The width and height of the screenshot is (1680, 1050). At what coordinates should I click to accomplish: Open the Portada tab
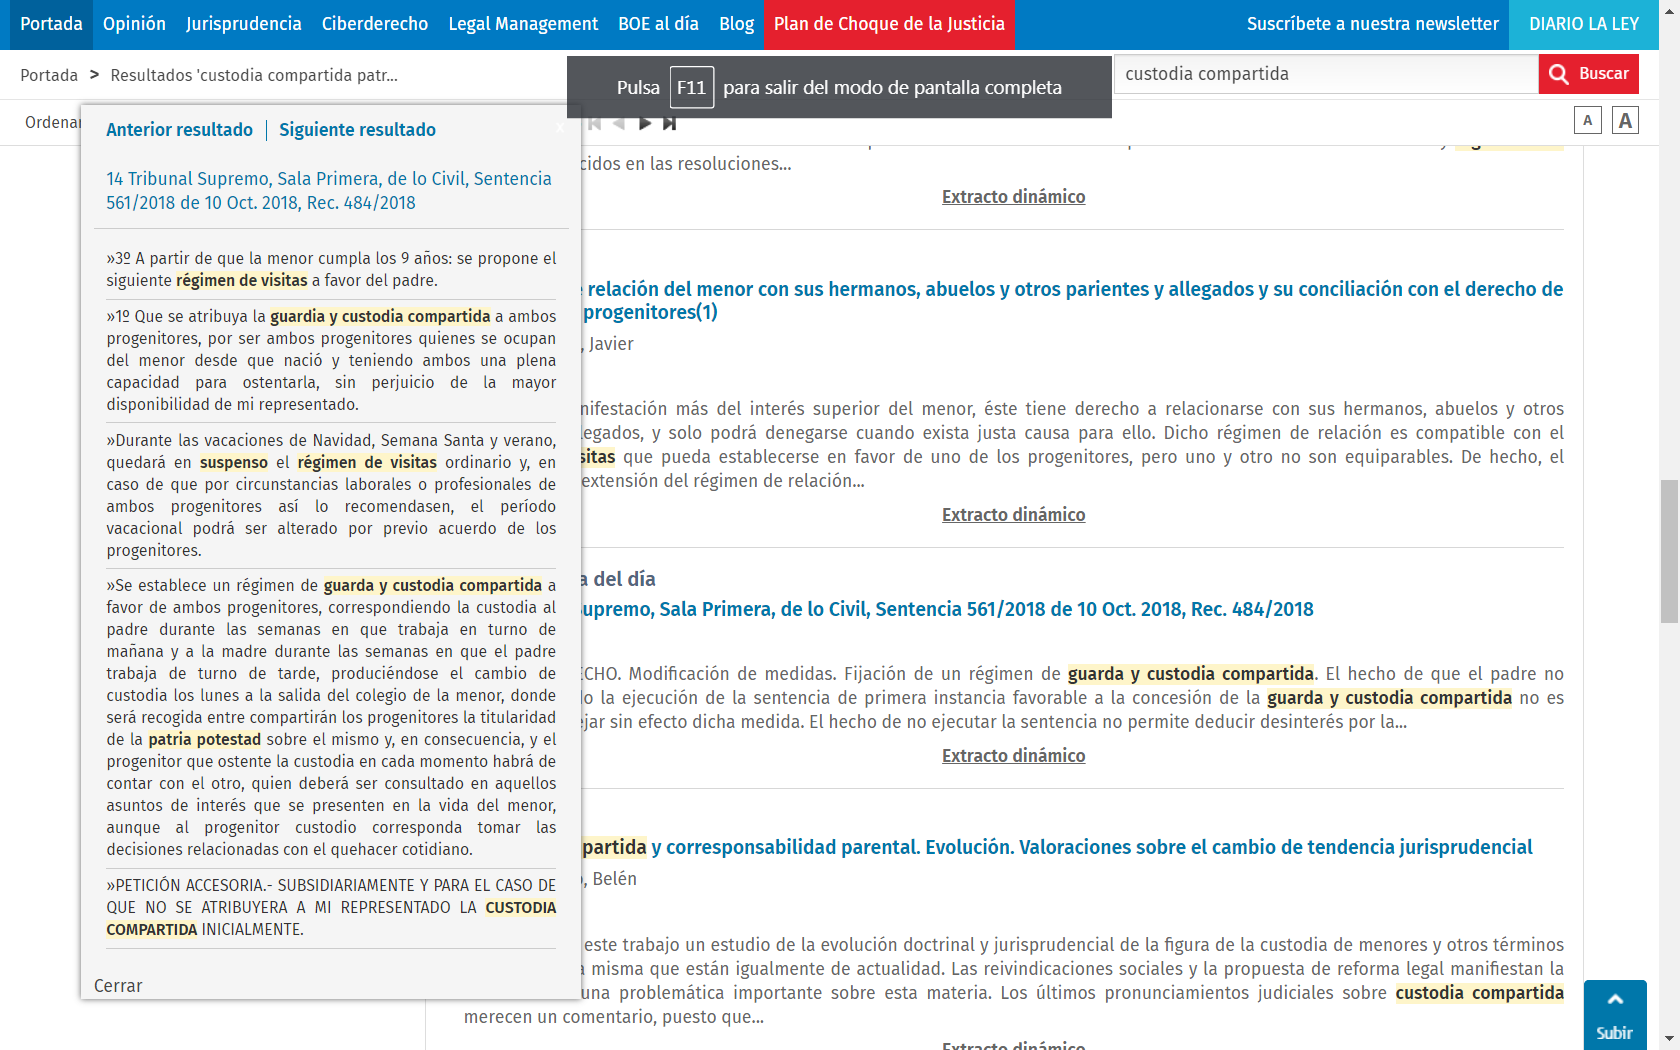(x=51, y=24)
